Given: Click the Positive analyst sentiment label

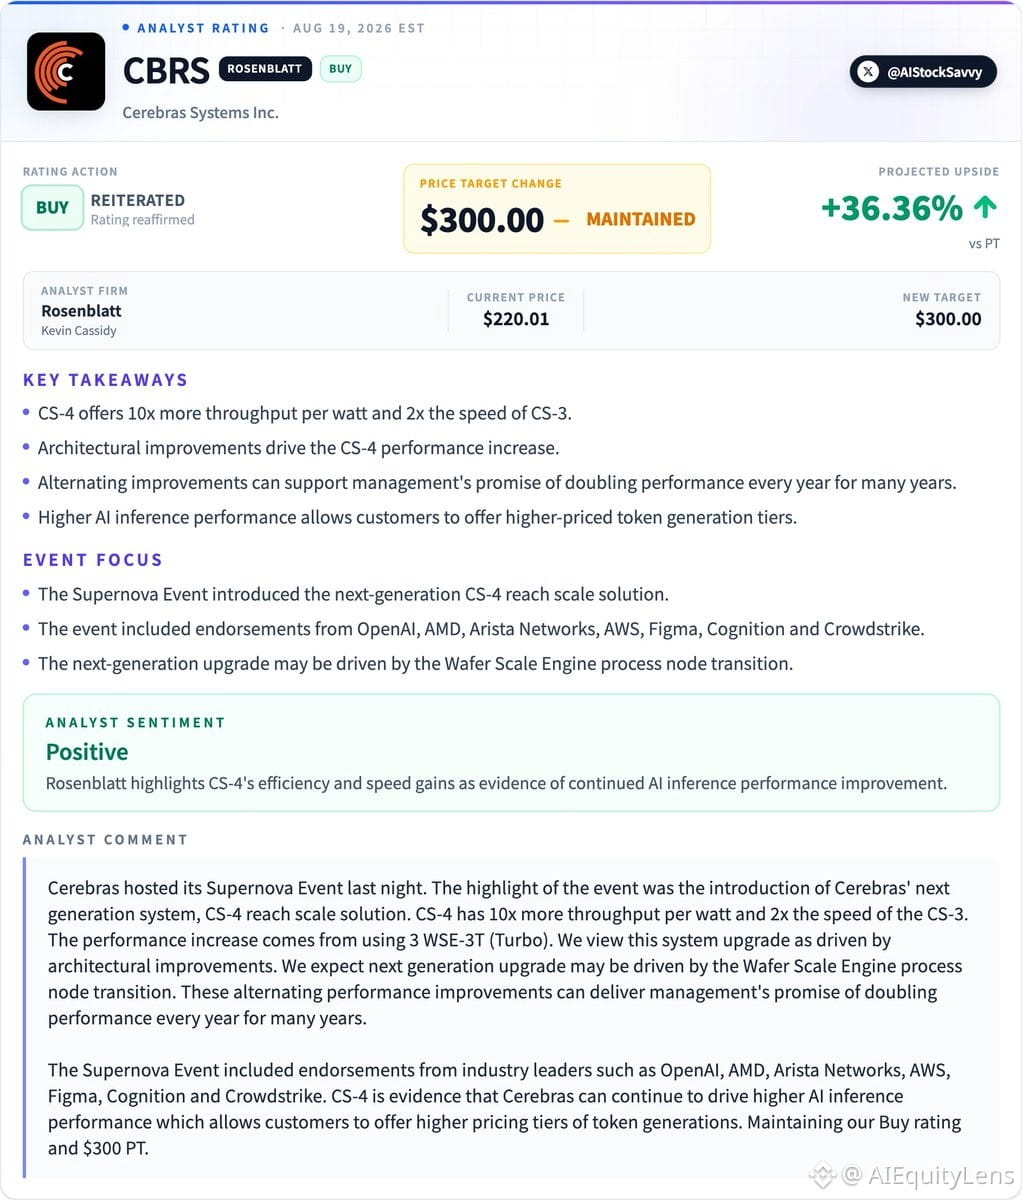Looking at the screenshot, I should (x=87, y=752).
